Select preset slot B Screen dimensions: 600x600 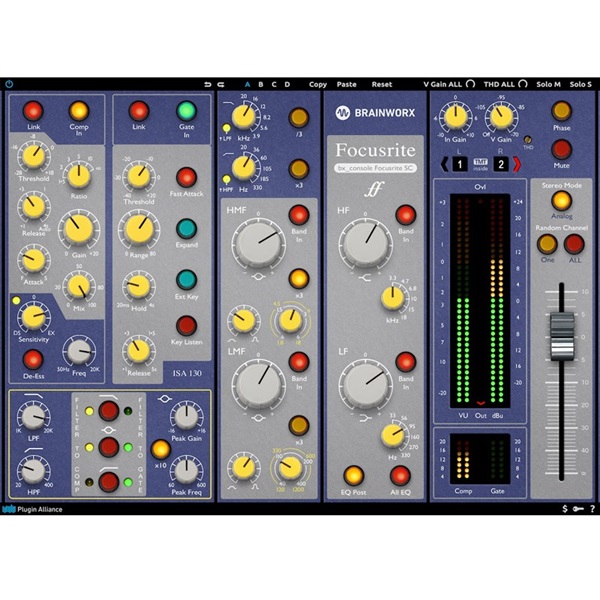(261, 85)
